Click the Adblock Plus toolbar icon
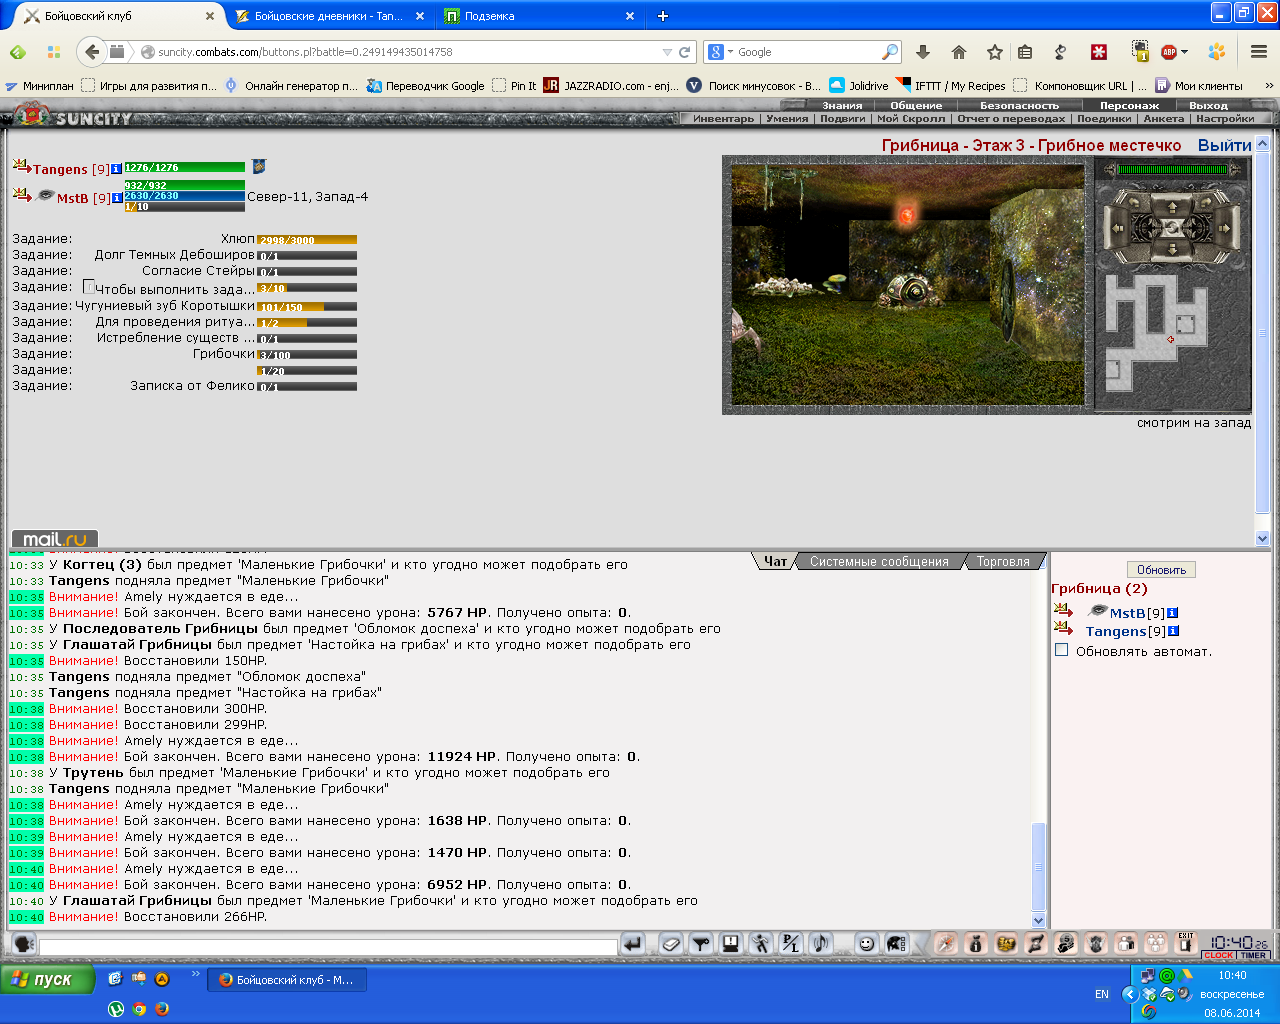This screenshot has width=1280, height=1024. 1169,52
